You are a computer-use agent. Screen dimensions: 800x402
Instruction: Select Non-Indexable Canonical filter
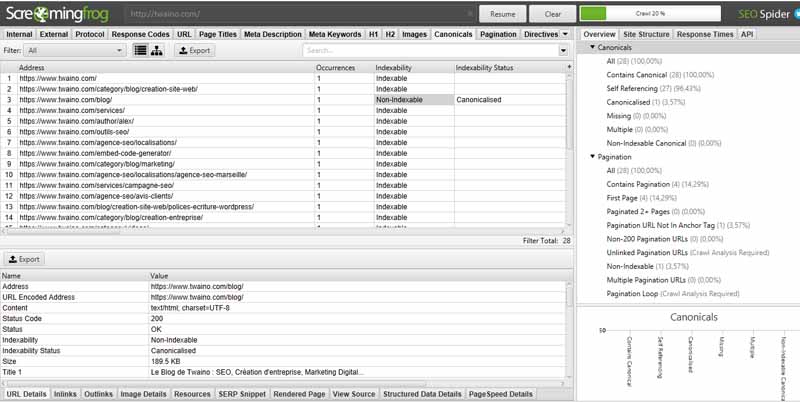click(664, 143)
